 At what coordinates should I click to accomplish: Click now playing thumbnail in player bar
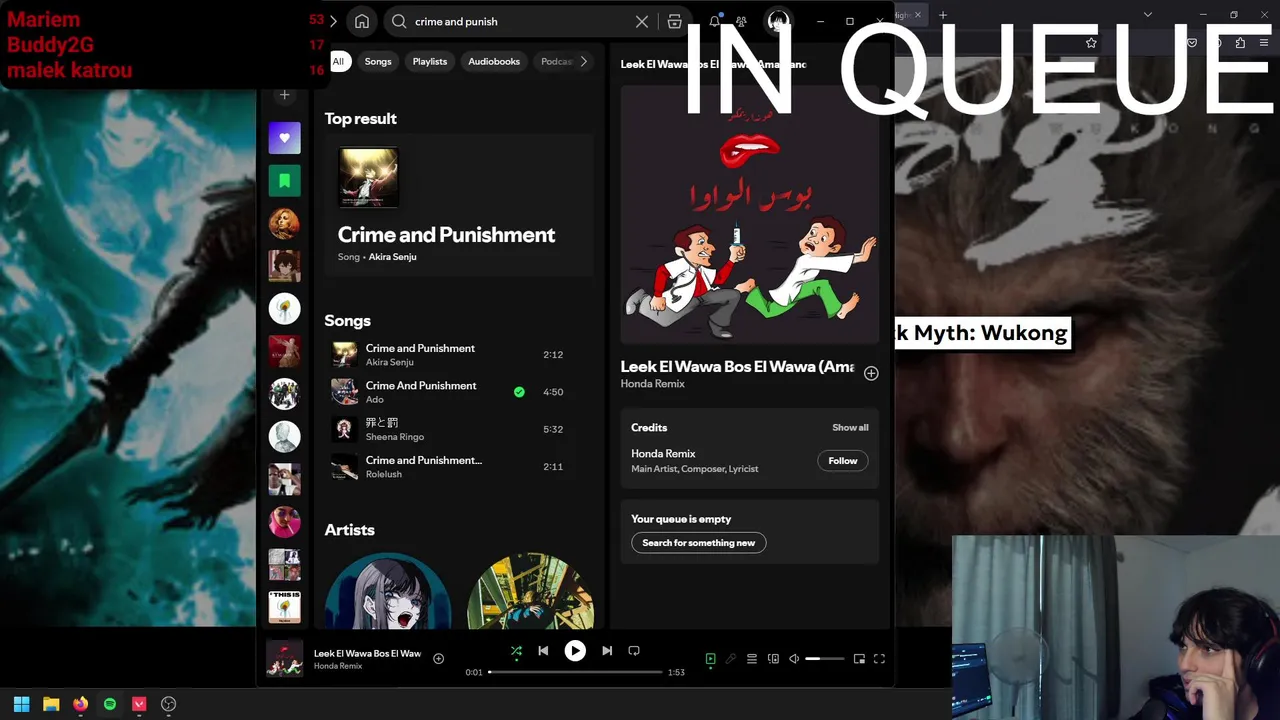284,658
